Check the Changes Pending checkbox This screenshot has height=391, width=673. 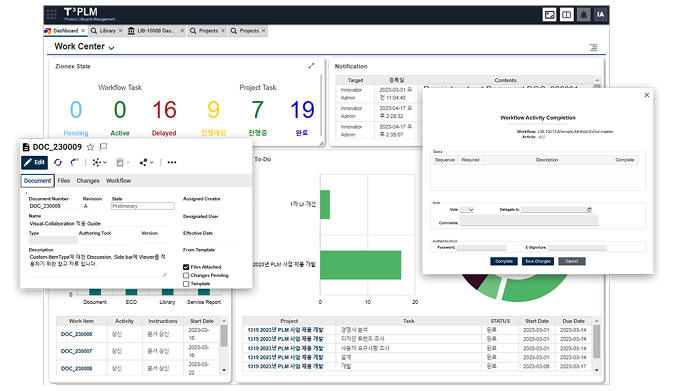pyautogui.click(x=186, y=276)
